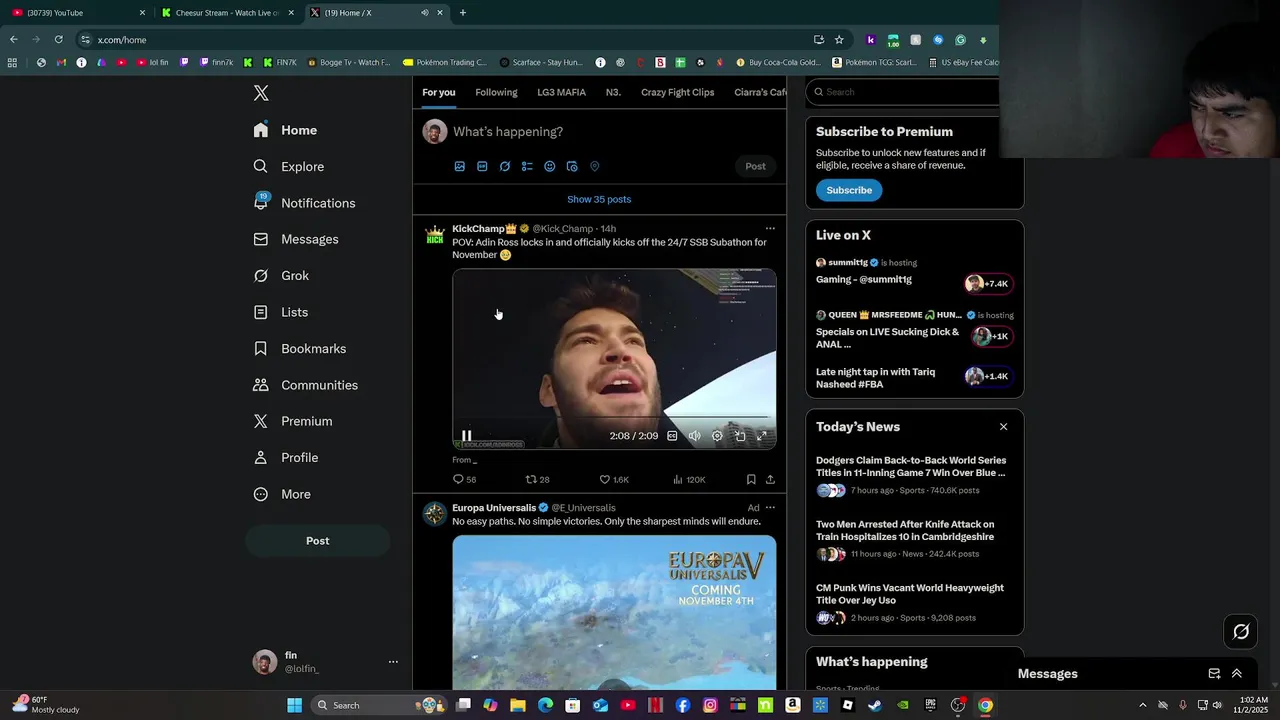Open Bookmarks from the sidebar
This screenshot has width=1280, height=720.
pyautogui.click(x=299, y=349)
